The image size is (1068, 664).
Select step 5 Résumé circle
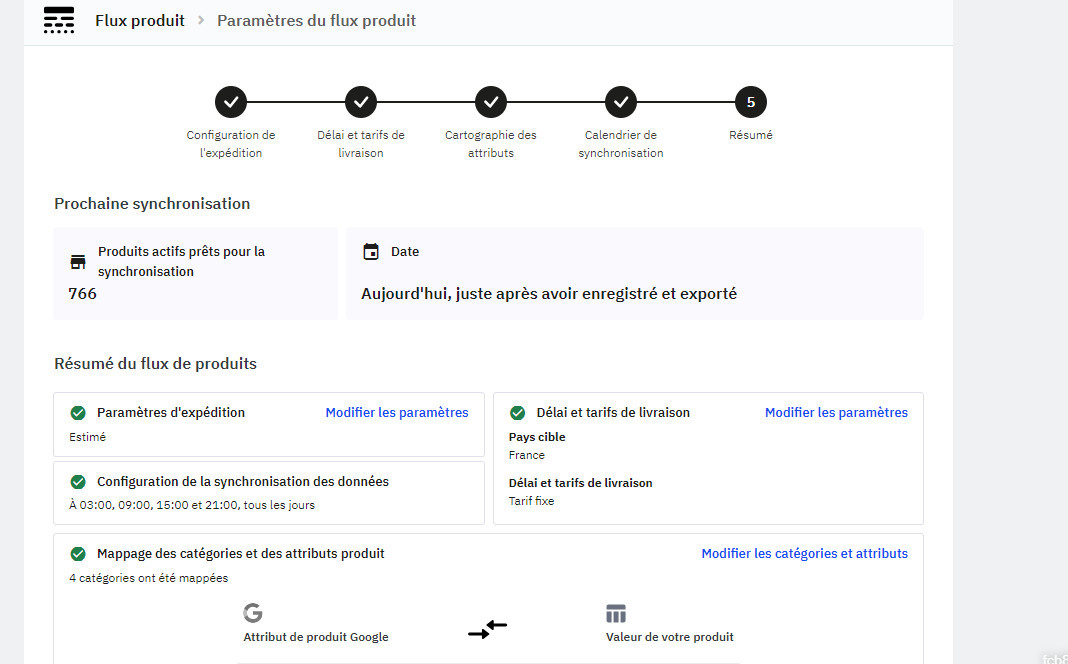pos(751,102)
